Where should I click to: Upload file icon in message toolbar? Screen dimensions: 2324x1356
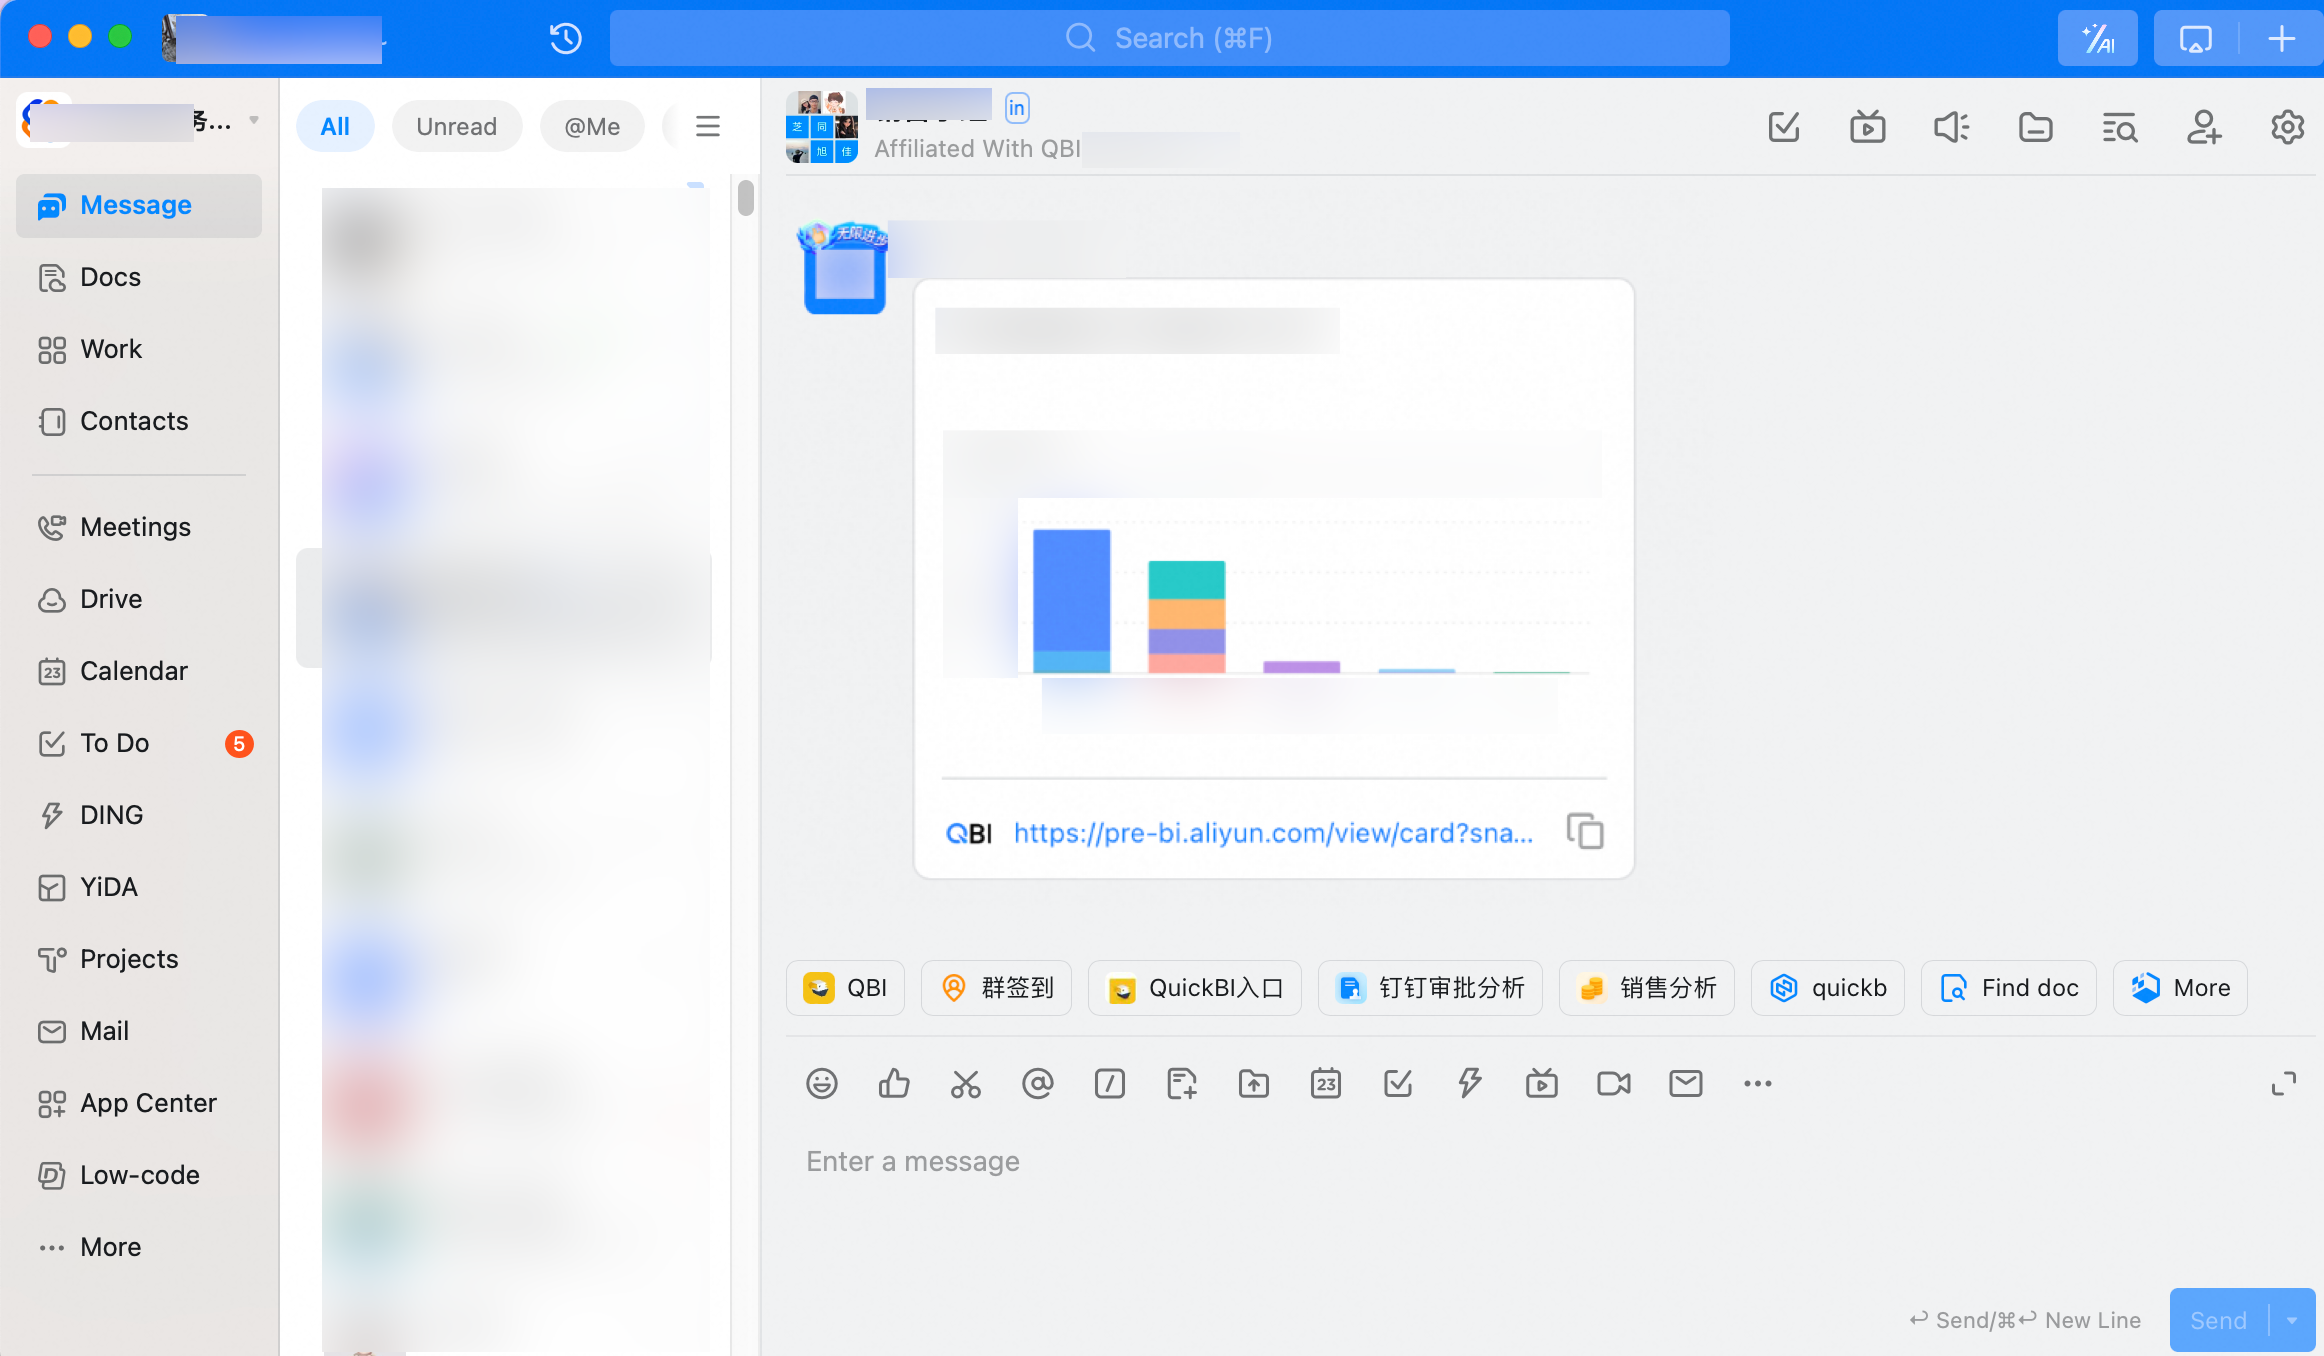point(1253,1083)
